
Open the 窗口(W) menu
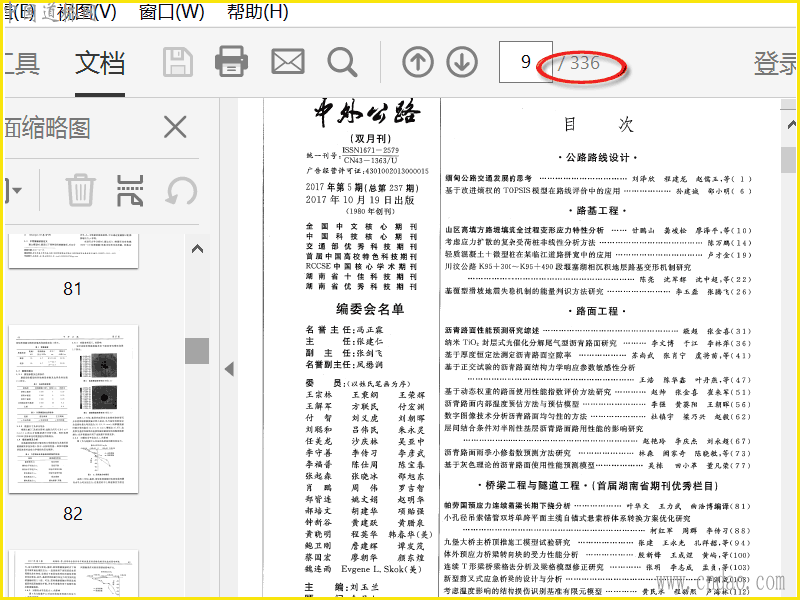(x=171, y=11)
